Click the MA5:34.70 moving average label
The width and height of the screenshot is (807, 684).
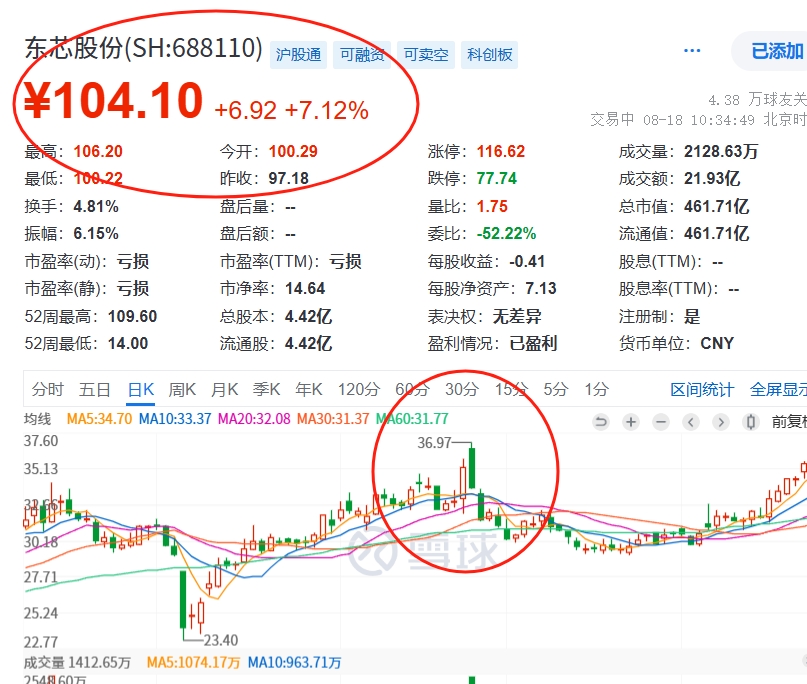click(x=99, y=419)
